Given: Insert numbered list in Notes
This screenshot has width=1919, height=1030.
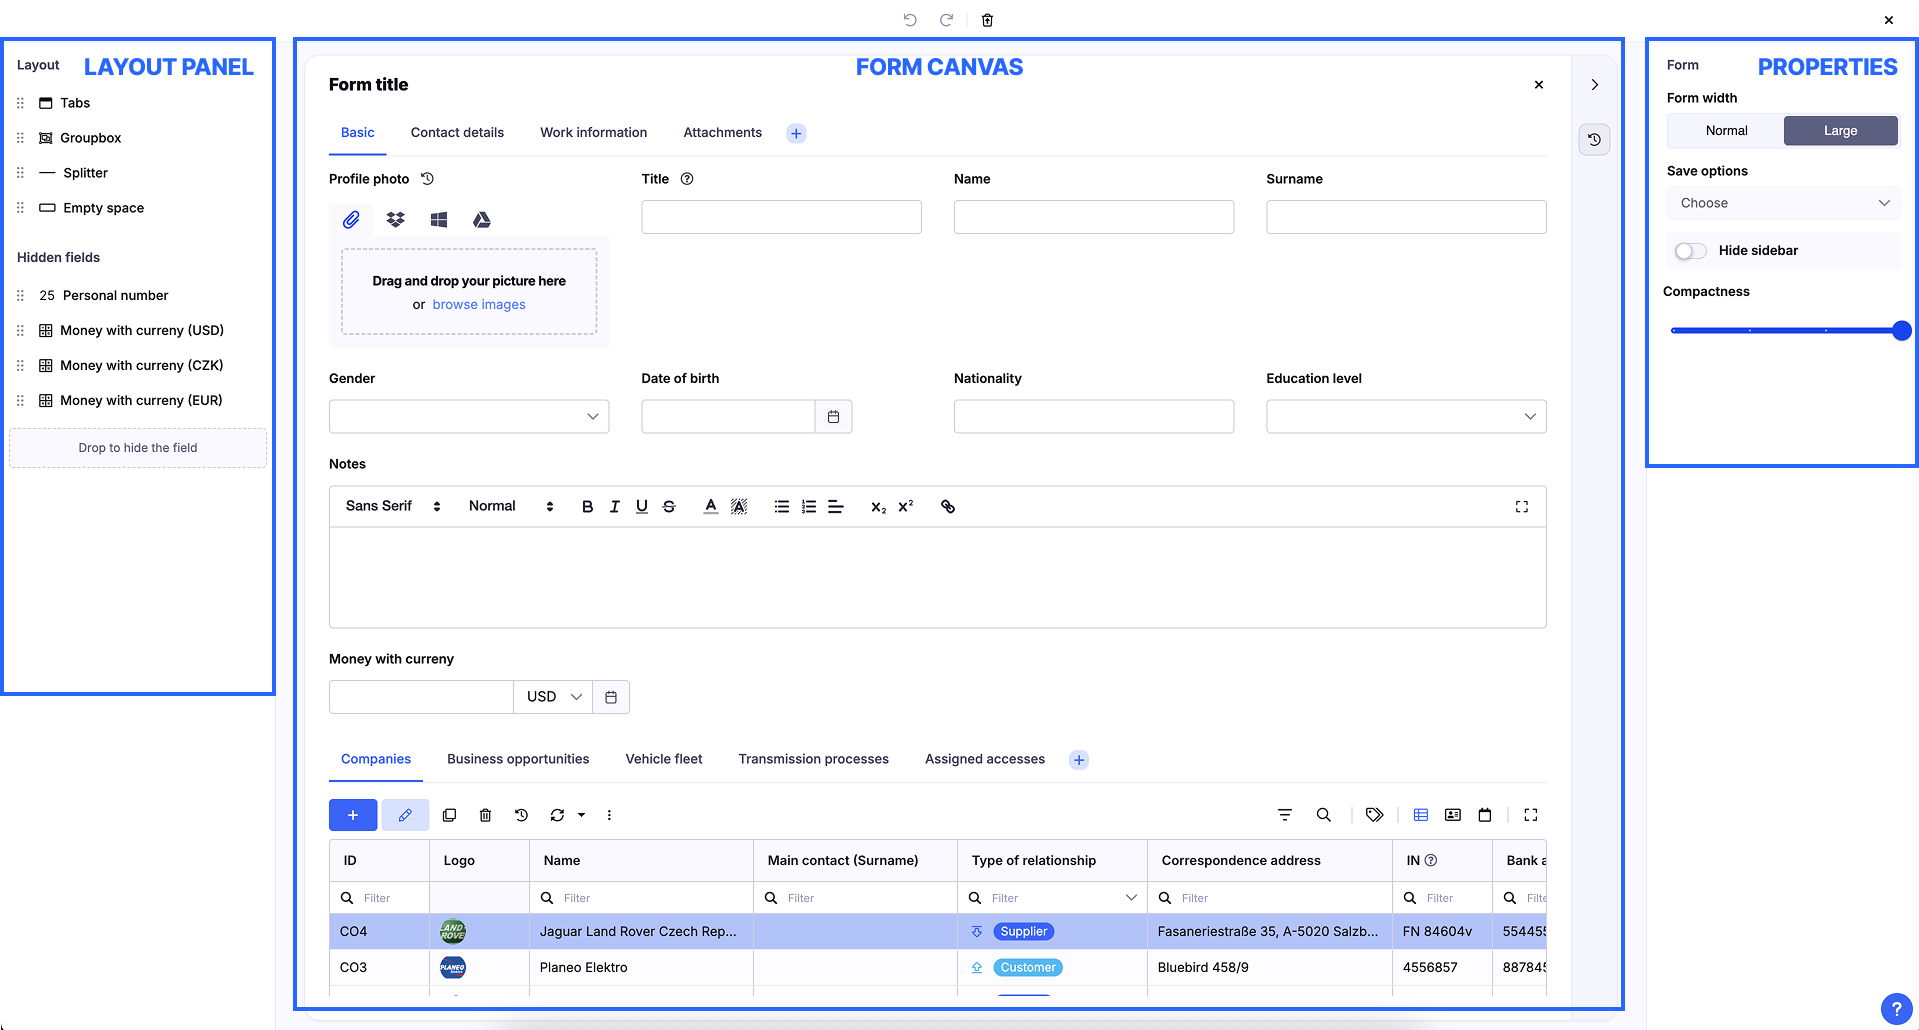Looking at the screenshot, I should click(809, 507).
